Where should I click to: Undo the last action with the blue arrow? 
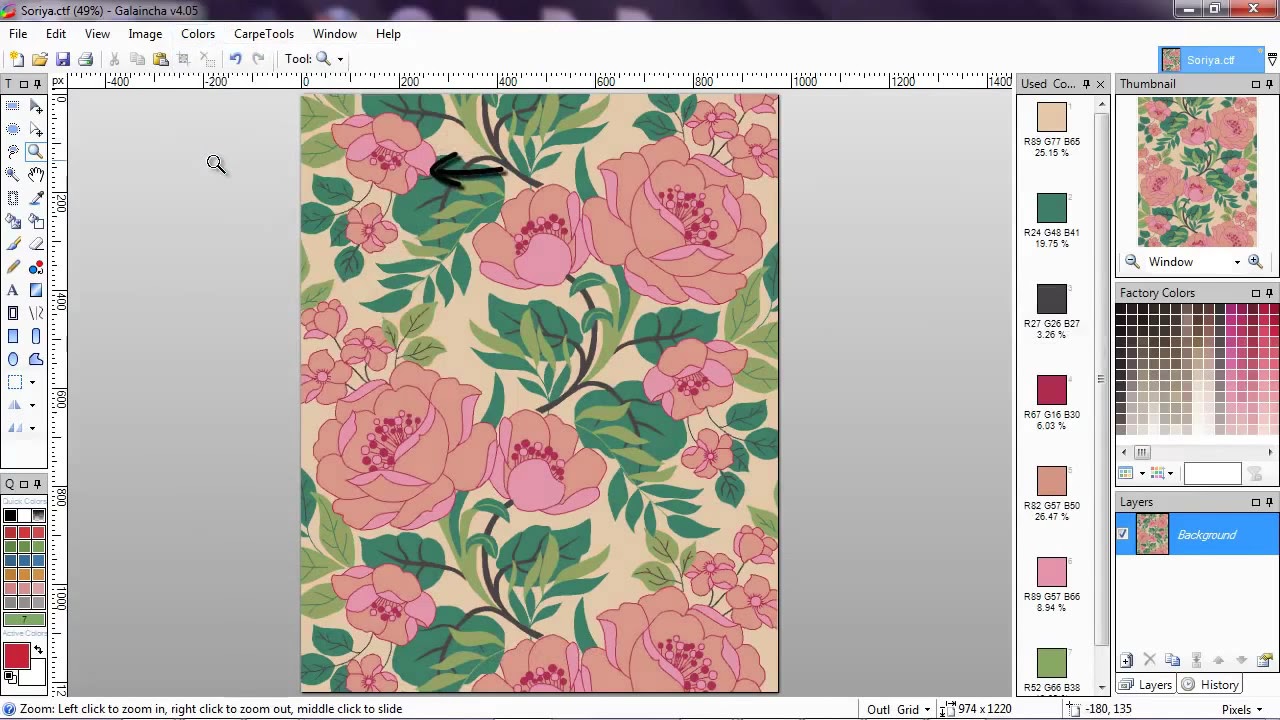click(x=235, y=59)
